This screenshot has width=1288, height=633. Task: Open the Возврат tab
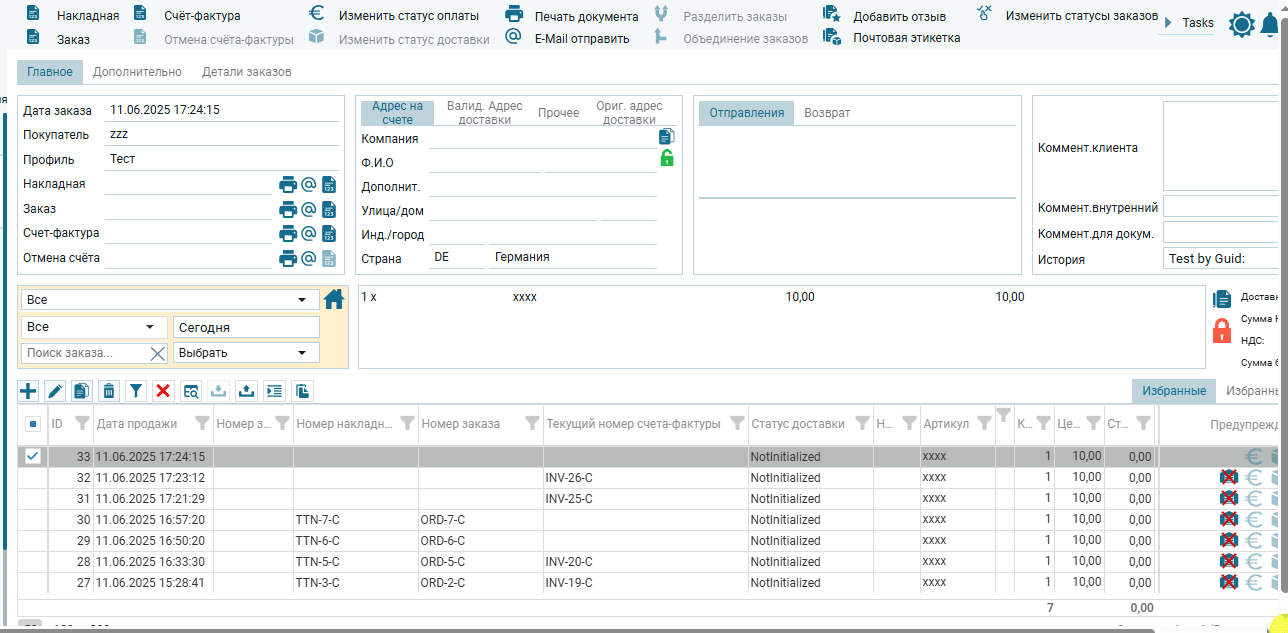pos(827,113)
